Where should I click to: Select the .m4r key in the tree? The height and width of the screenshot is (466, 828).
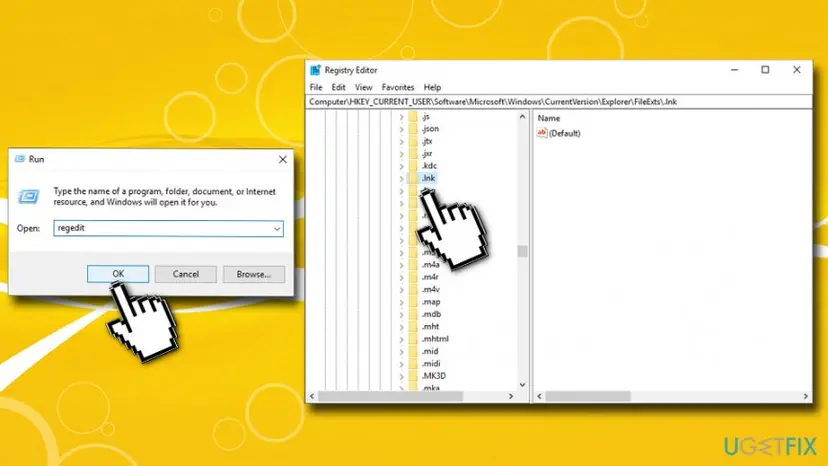[x=430, y=277]
